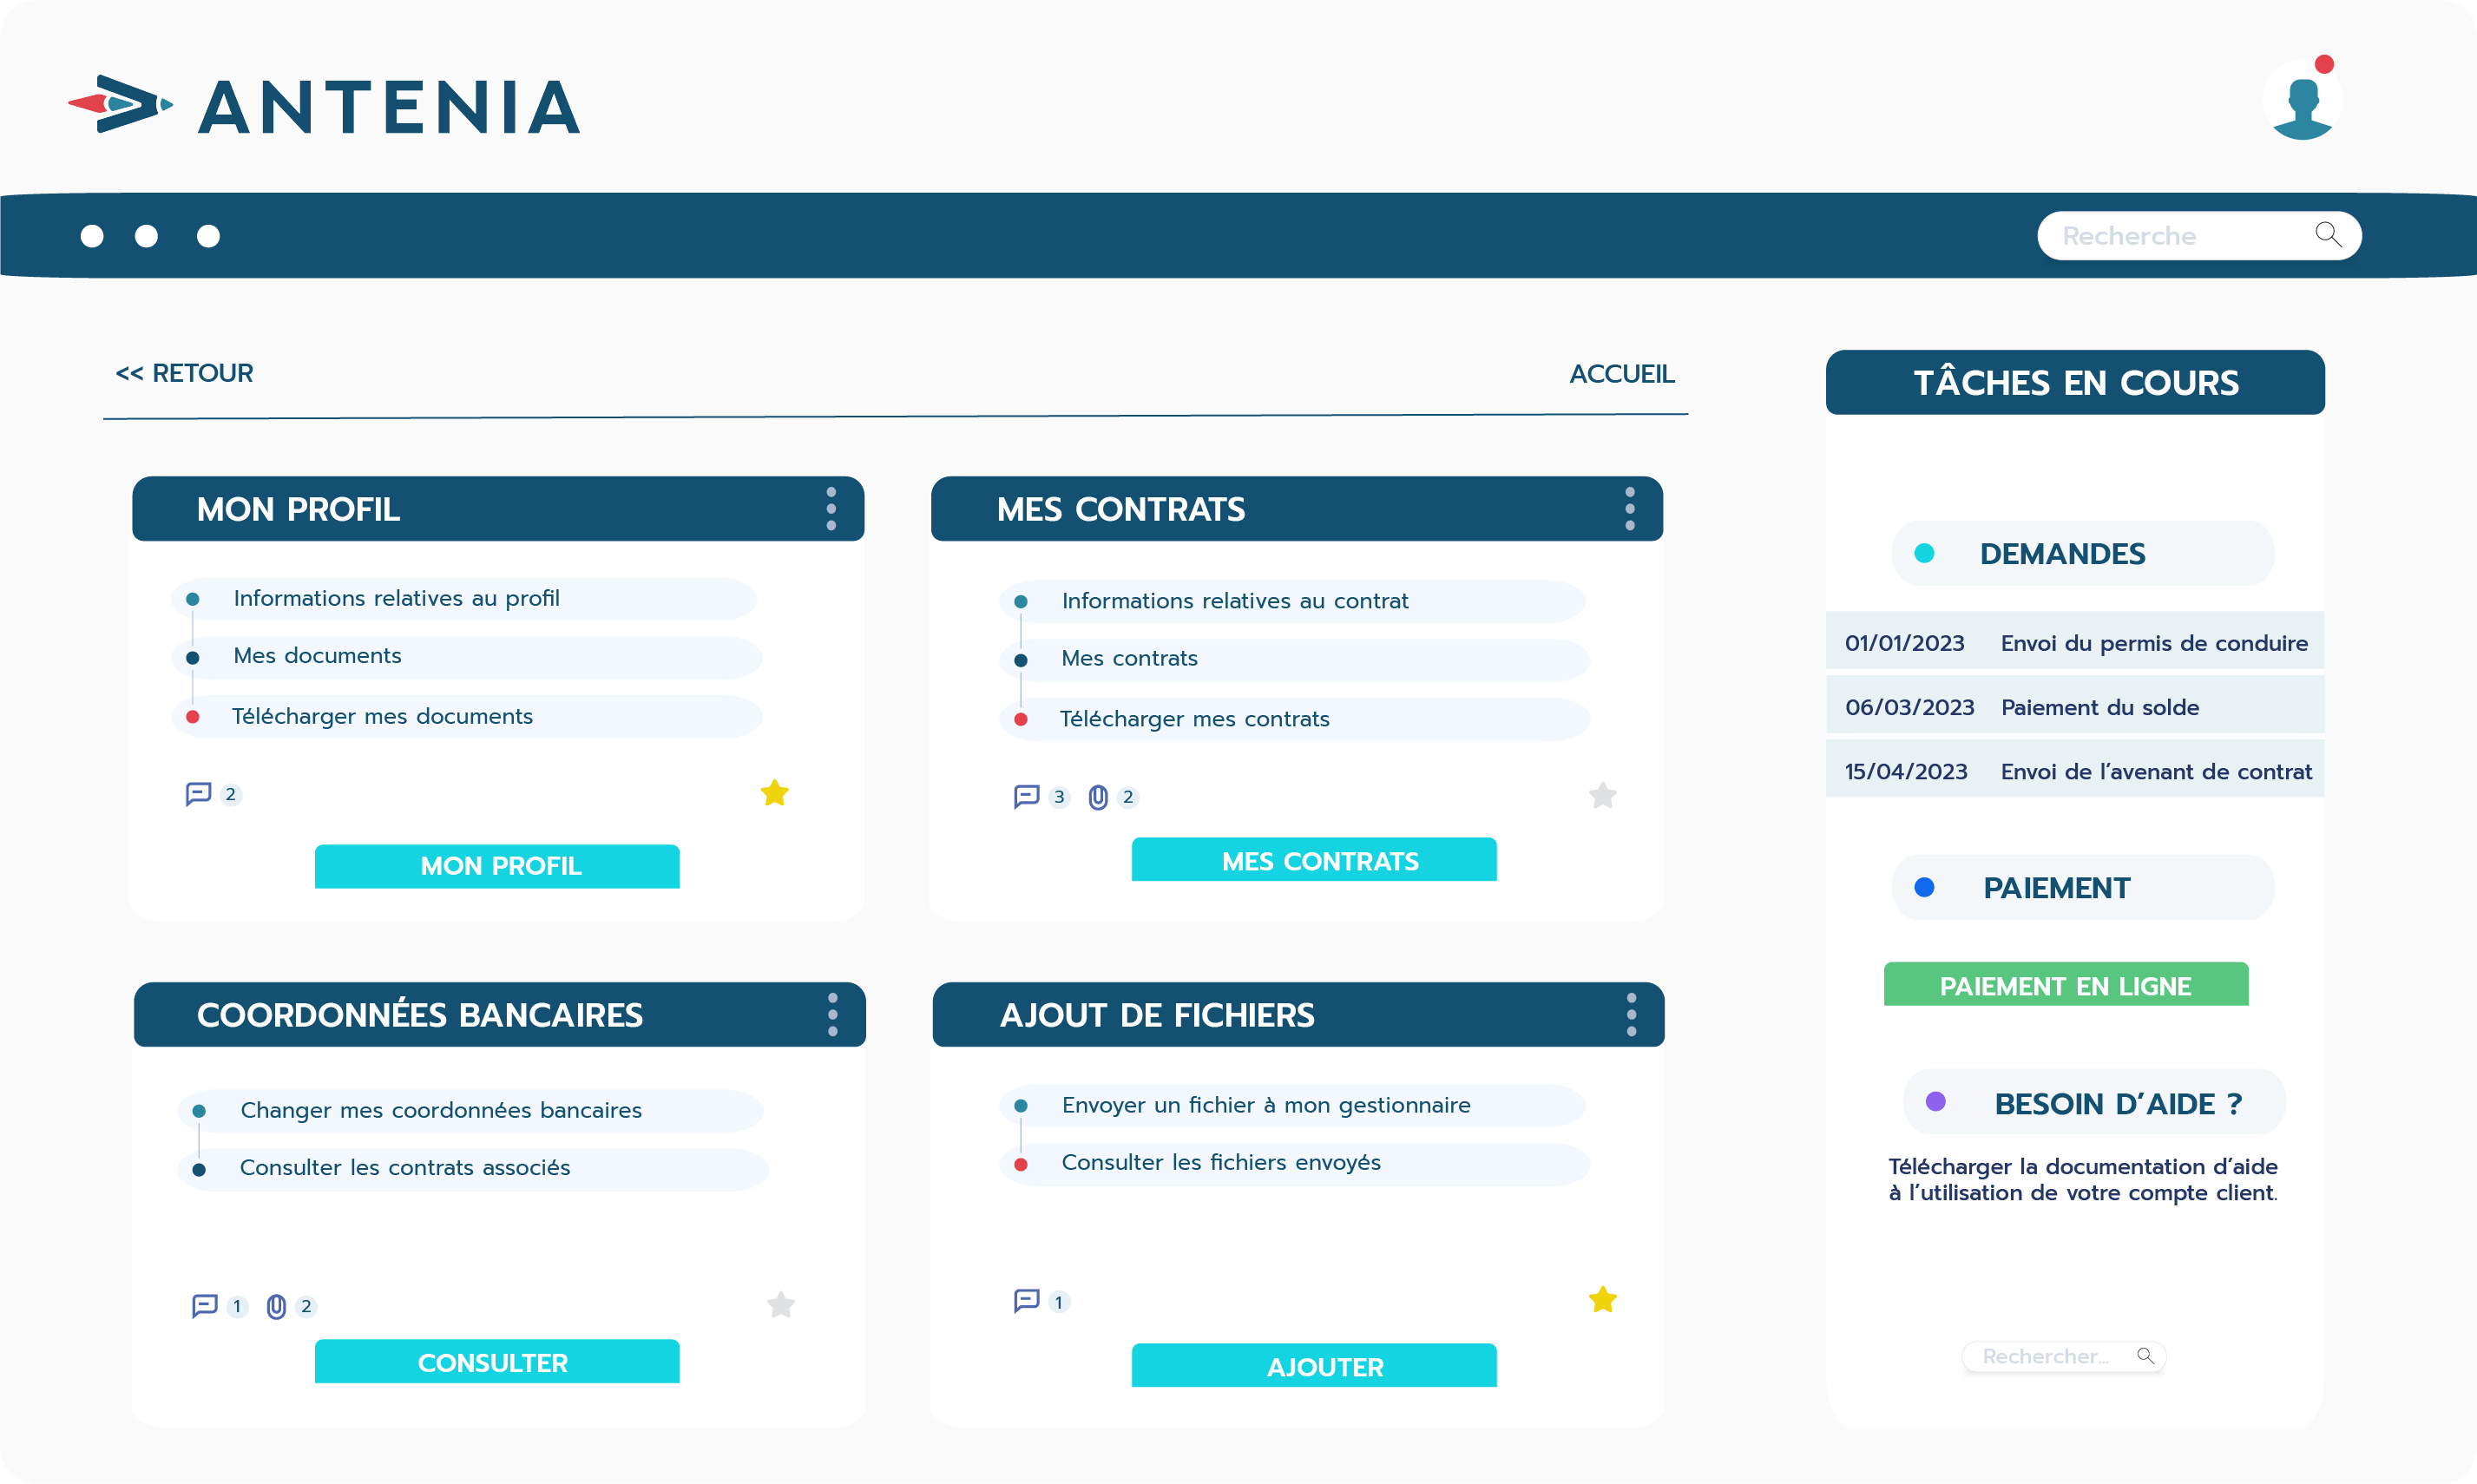Open the user profile avatar icon
This screenshot has height=1484, width=2477.
click(x=2302, y=99)
